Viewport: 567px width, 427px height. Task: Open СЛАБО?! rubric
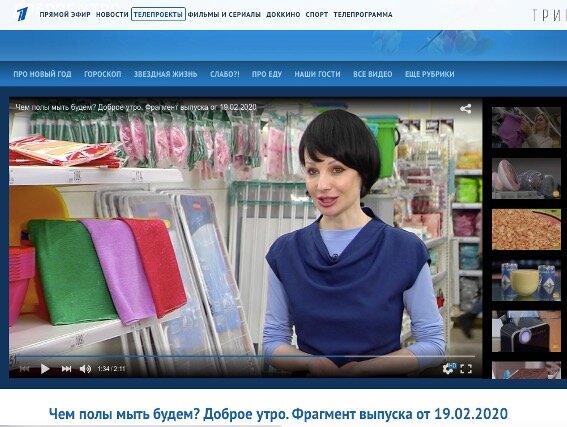click(x=225, y=74)
